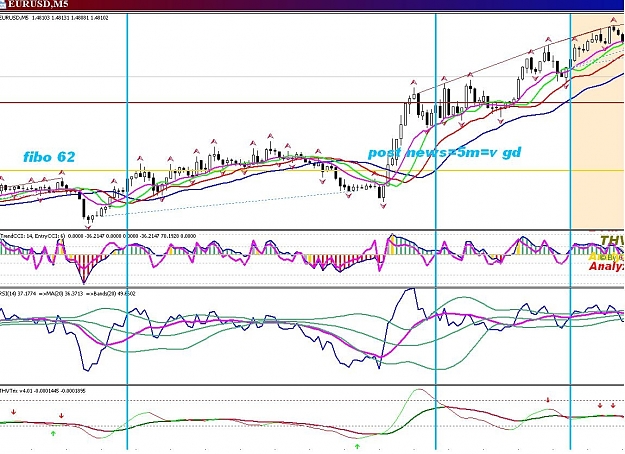Click the RSI(14) 37.1774 indicator label
The height and width of the screenshot is (454, 625).
[x=68, y=294]
